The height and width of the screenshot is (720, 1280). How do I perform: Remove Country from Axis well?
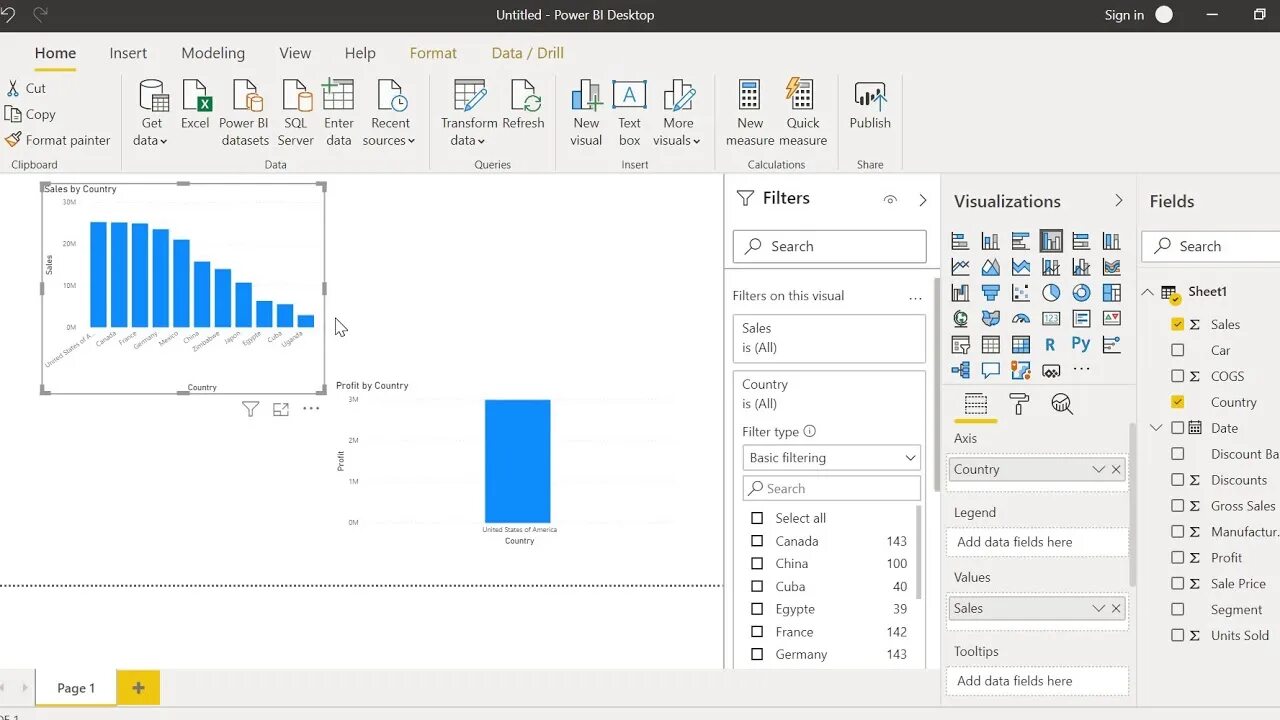tap(1117, 469)
